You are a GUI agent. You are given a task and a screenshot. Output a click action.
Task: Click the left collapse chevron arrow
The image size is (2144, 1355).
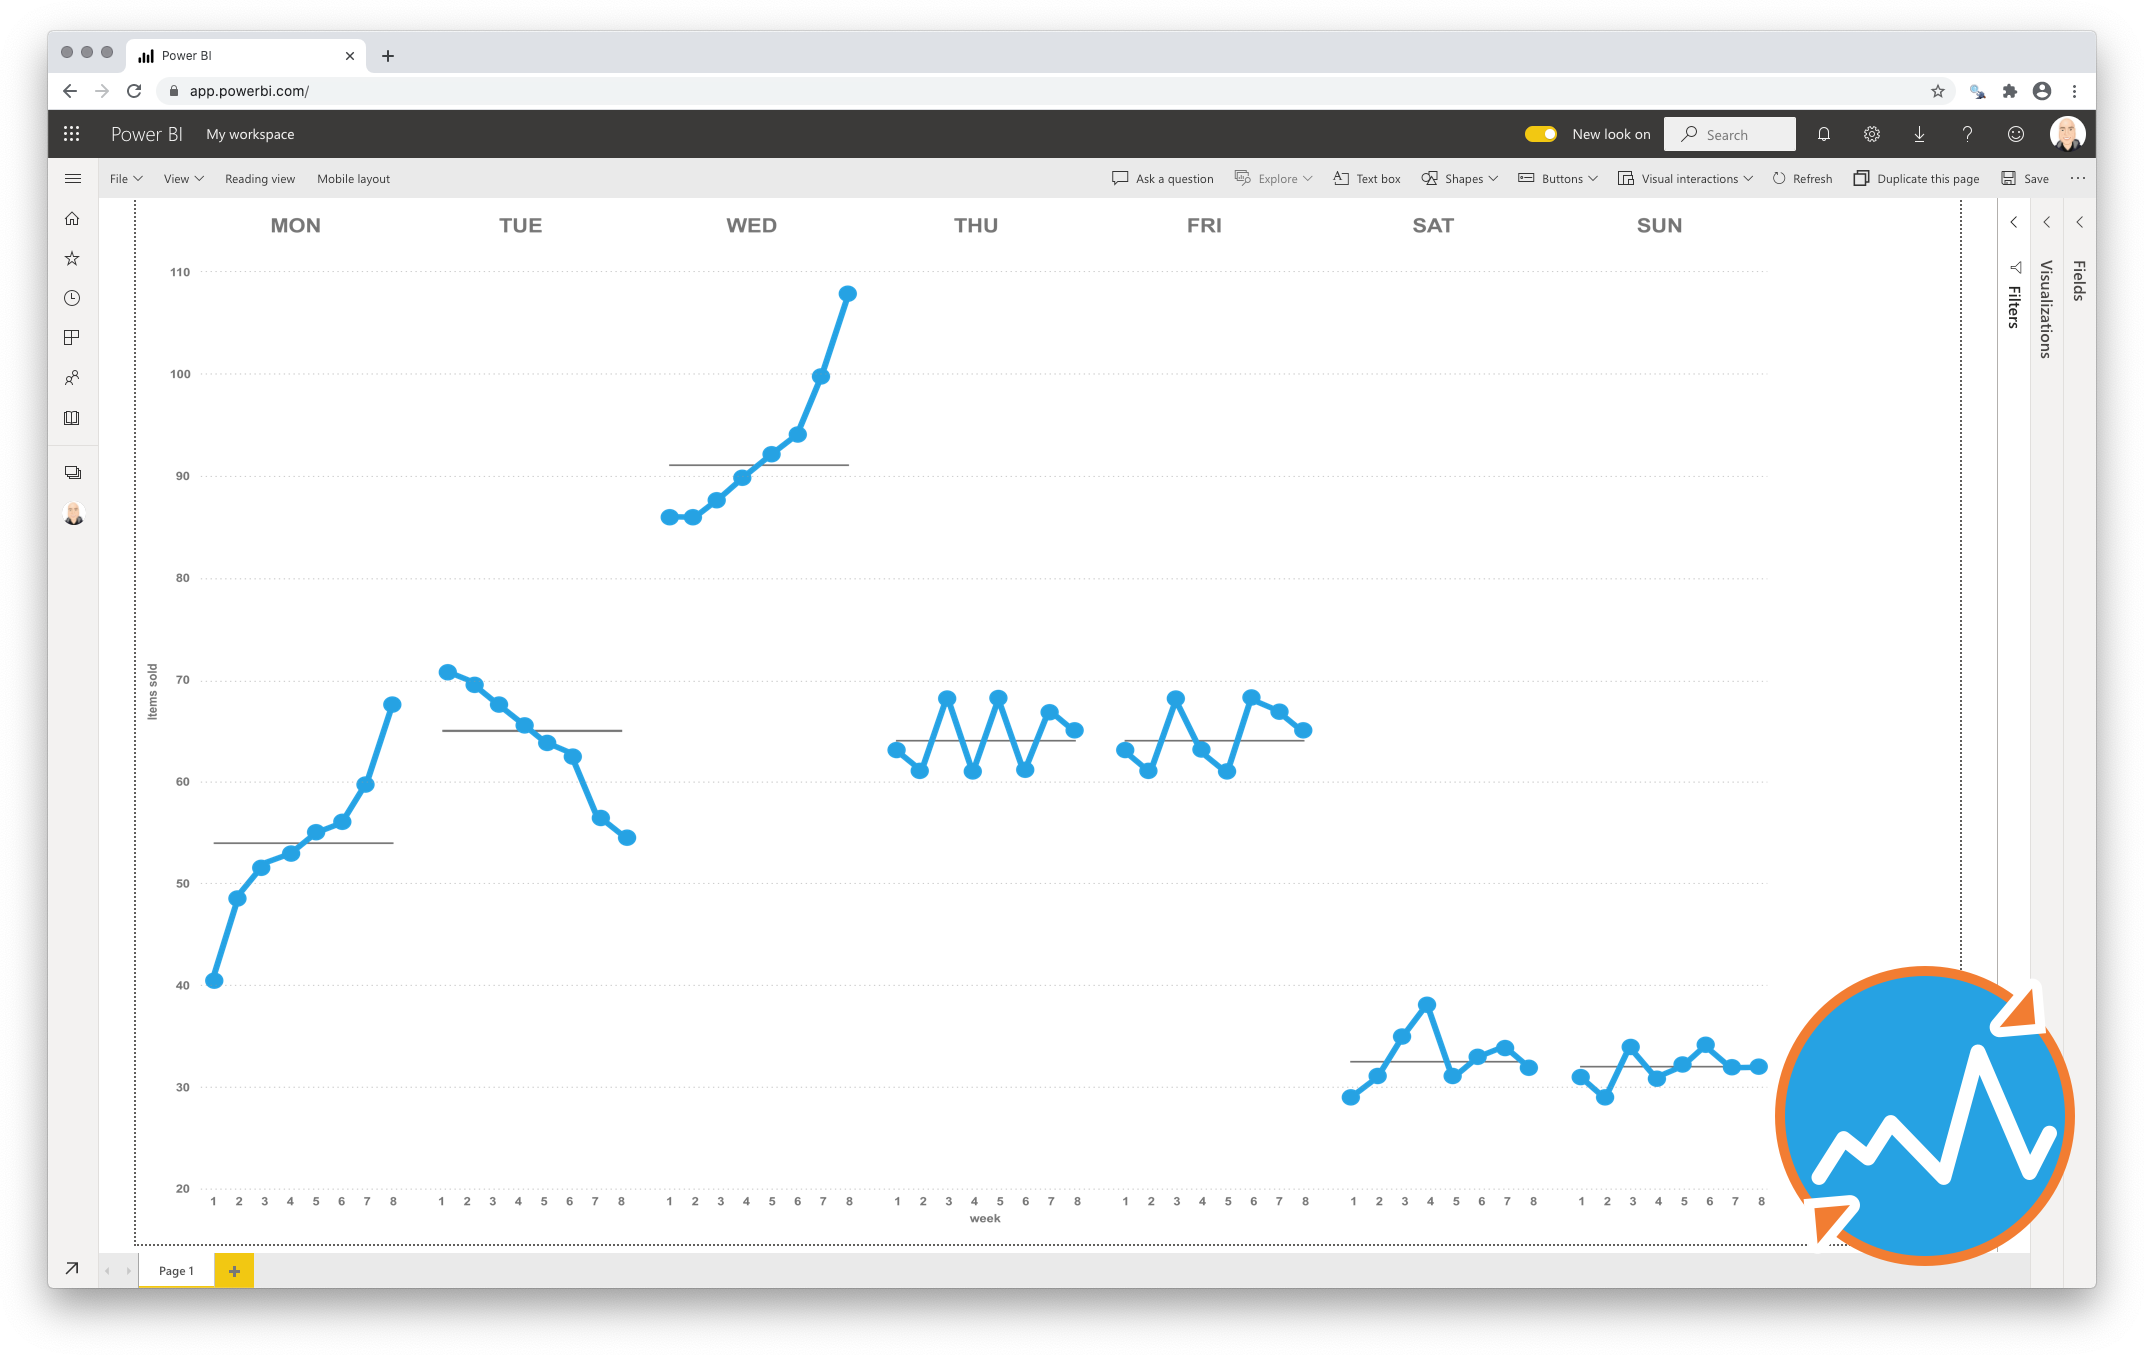click(x=2014, y=219)
